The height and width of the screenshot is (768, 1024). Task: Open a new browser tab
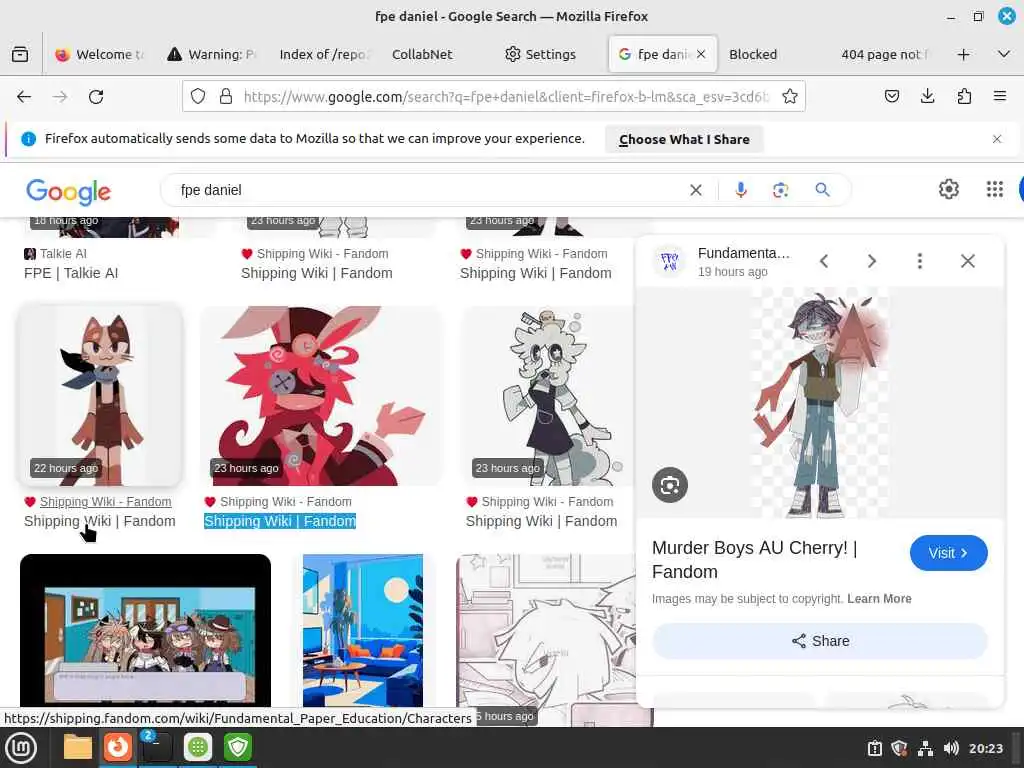click(963, 54)
